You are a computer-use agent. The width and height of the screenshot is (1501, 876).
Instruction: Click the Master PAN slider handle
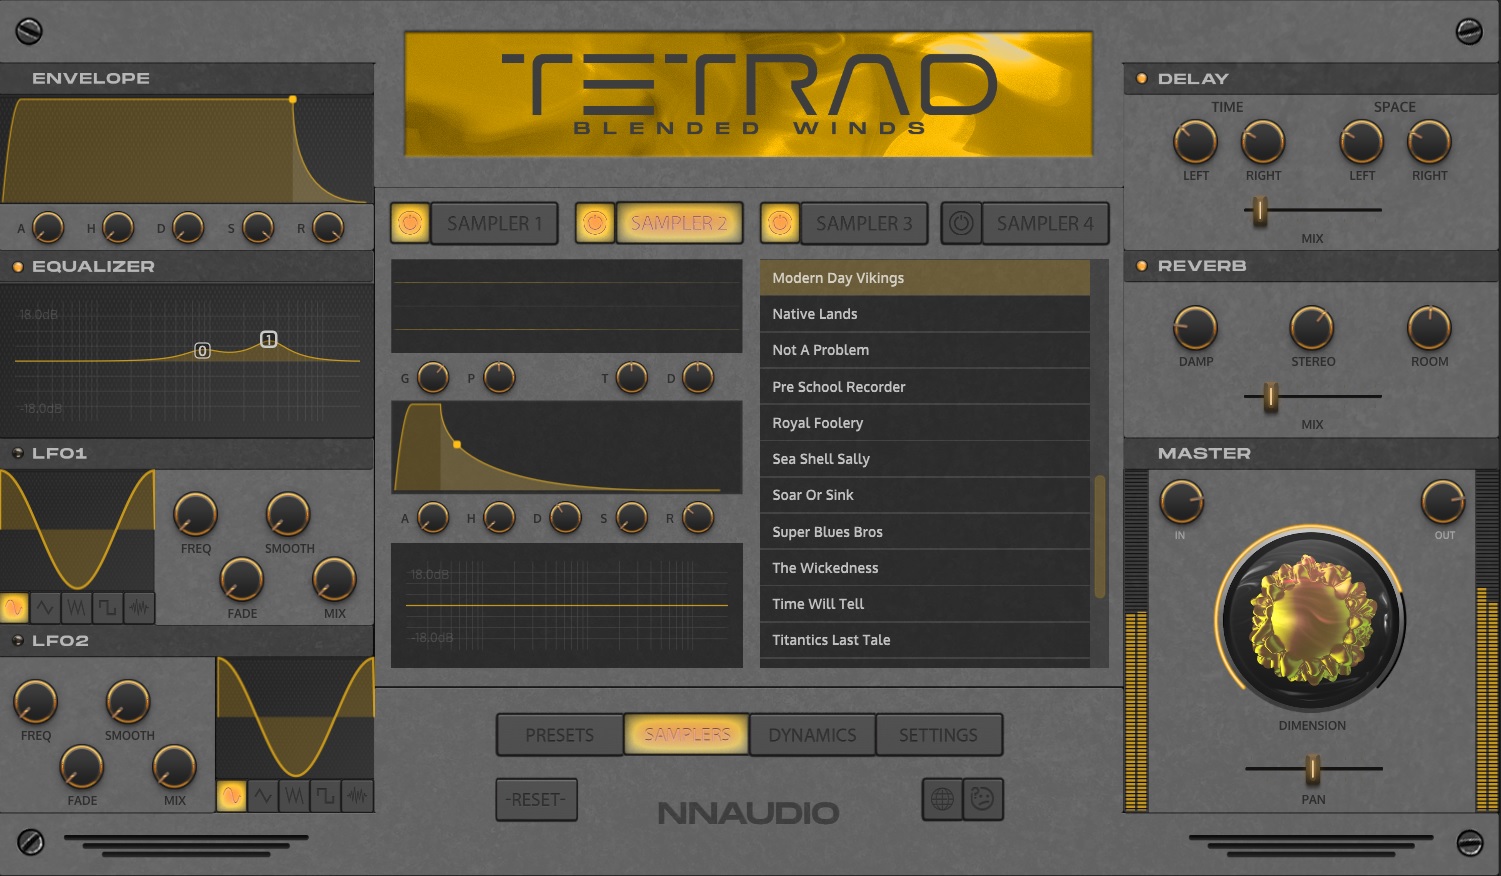point(1313,768)
